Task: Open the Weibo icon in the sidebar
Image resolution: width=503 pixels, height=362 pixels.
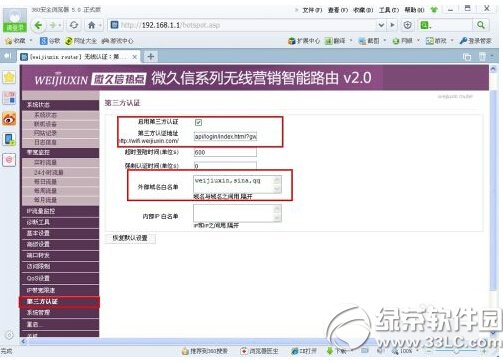Action: coord(9,118)
